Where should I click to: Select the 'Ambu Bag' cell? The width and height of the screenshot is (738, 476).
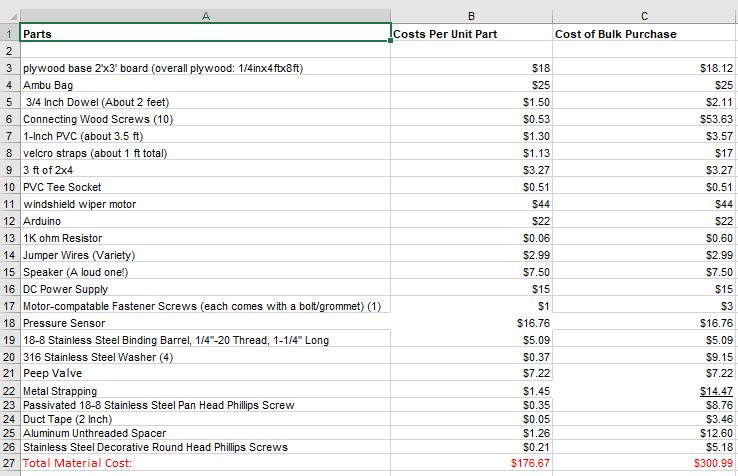pyautogui.click(x=205, y=85)
